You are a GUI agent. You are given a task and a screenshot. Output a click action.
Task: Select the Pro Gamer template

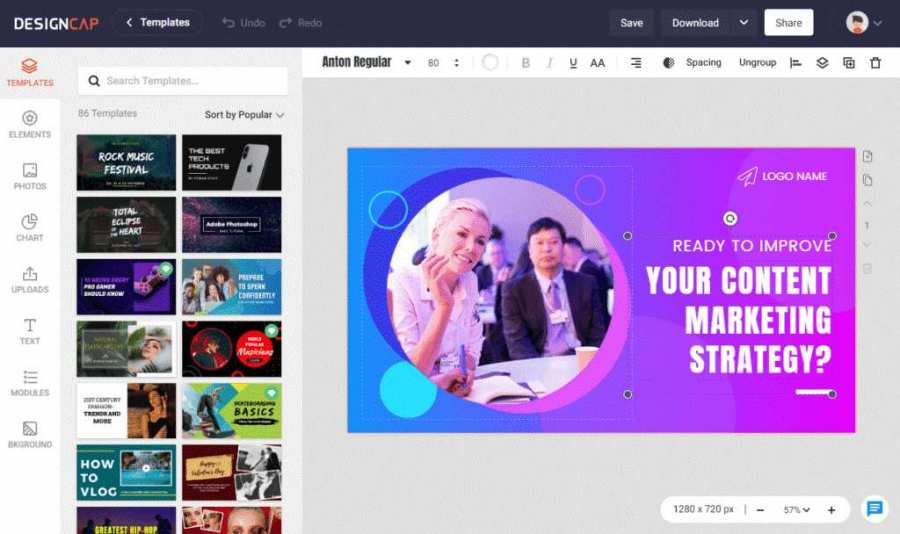tap(126, 287)
